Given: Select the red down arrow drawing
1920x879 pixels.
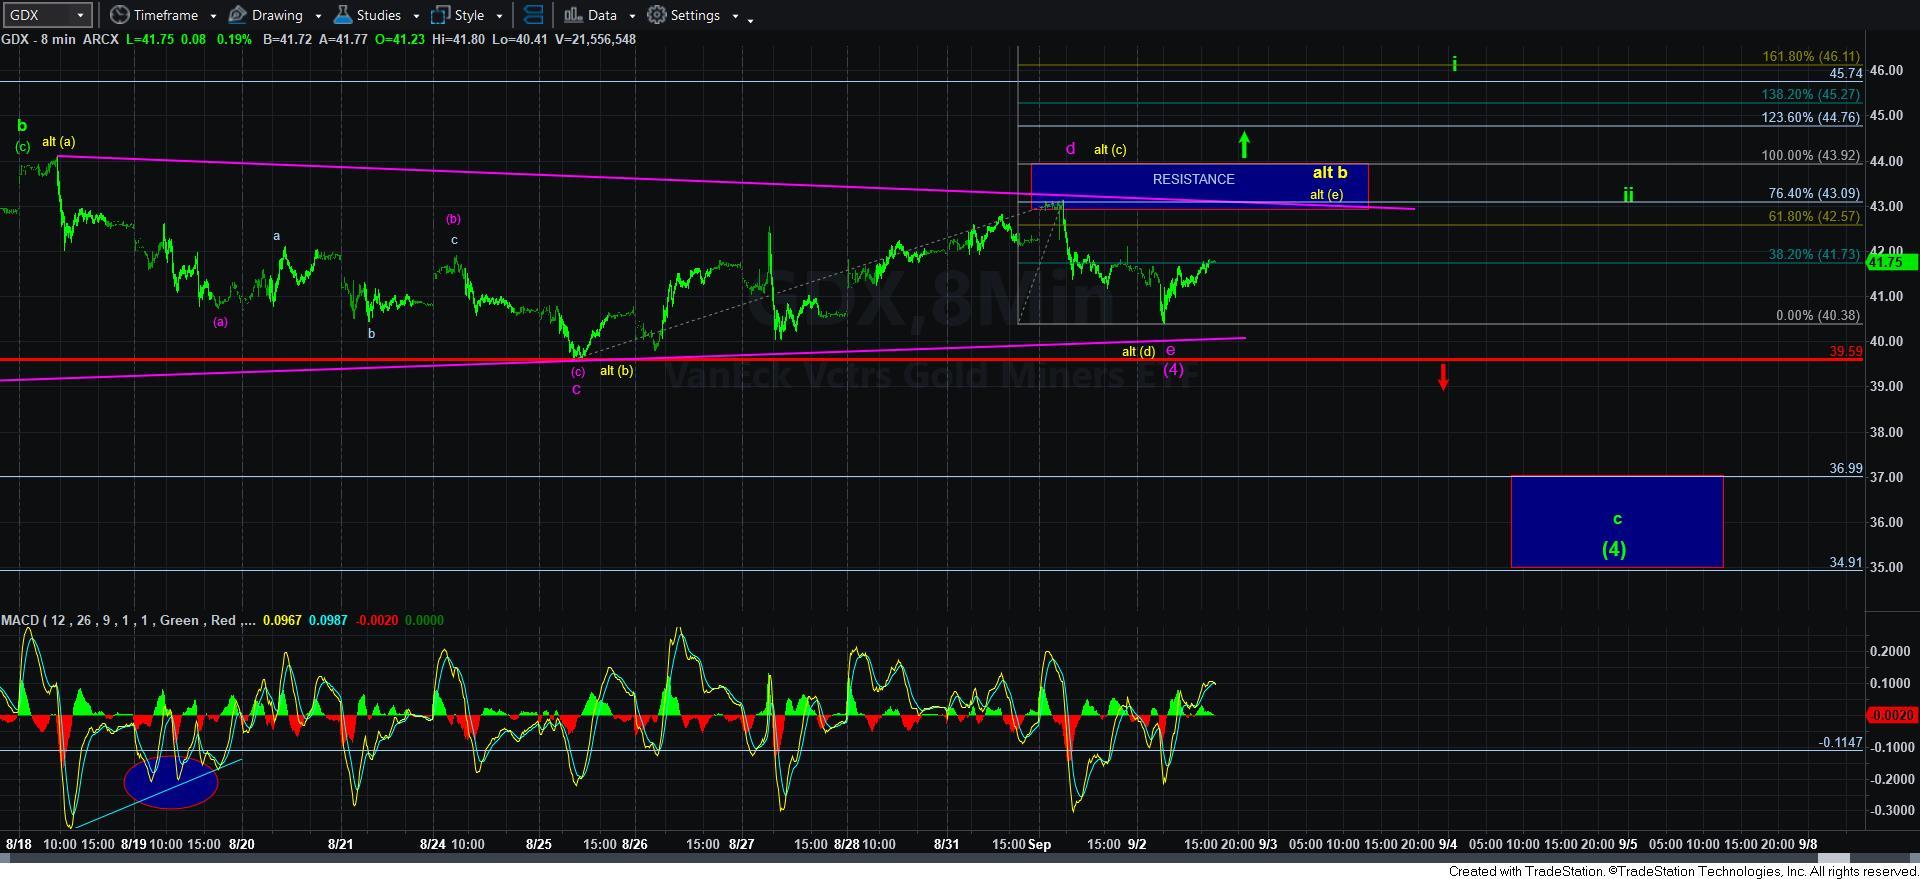Looking at the screenshot, I should 1443,377.
